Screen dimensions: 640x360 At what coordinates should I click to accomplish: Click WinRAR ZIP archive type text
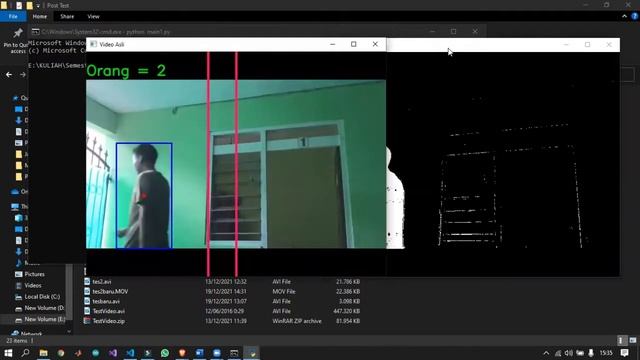click(x=297, y=321)
